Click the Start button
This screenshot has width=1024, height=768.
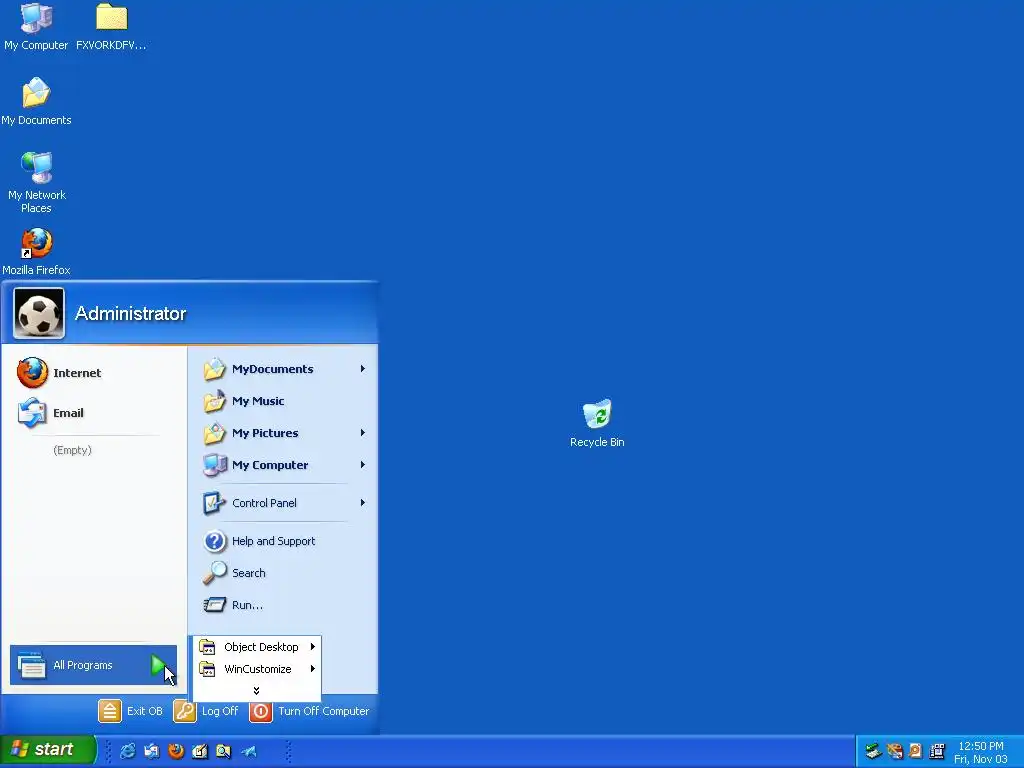click(x=48, y=750)
